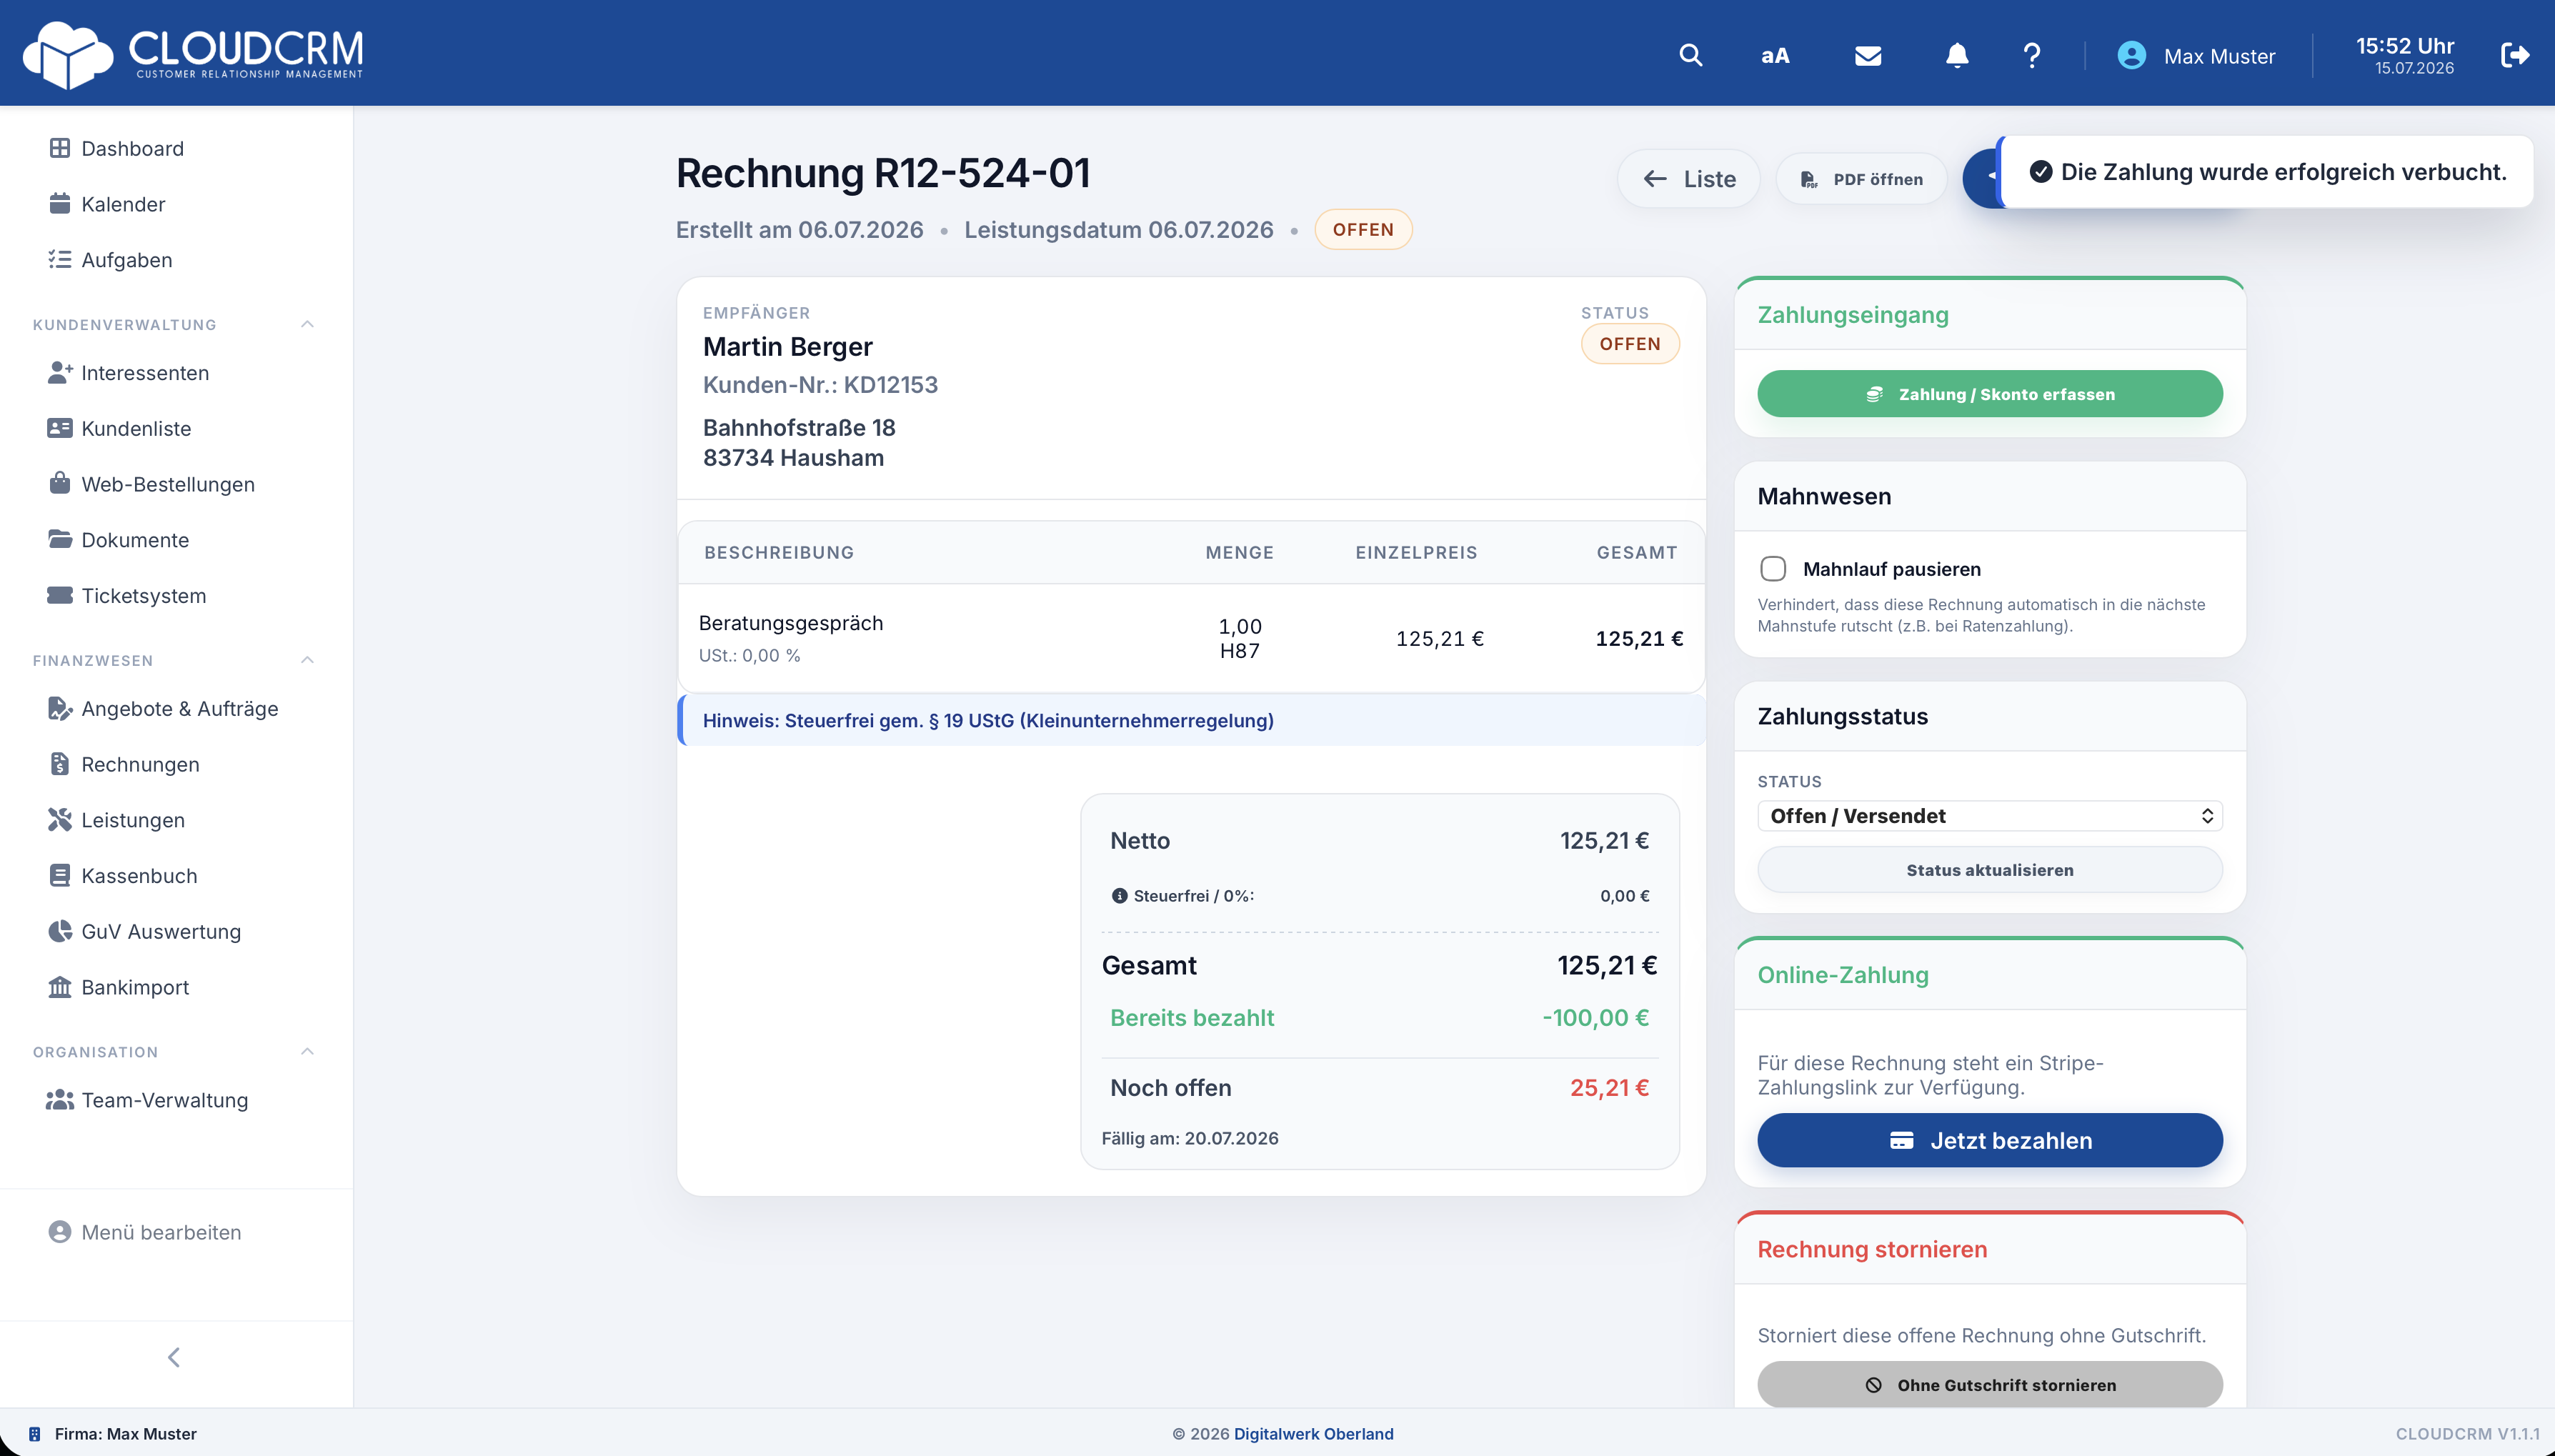2555x1456 pixels.
Task: Click Ohne Gutschrift stornieren button
Action: (1989, 1385)
